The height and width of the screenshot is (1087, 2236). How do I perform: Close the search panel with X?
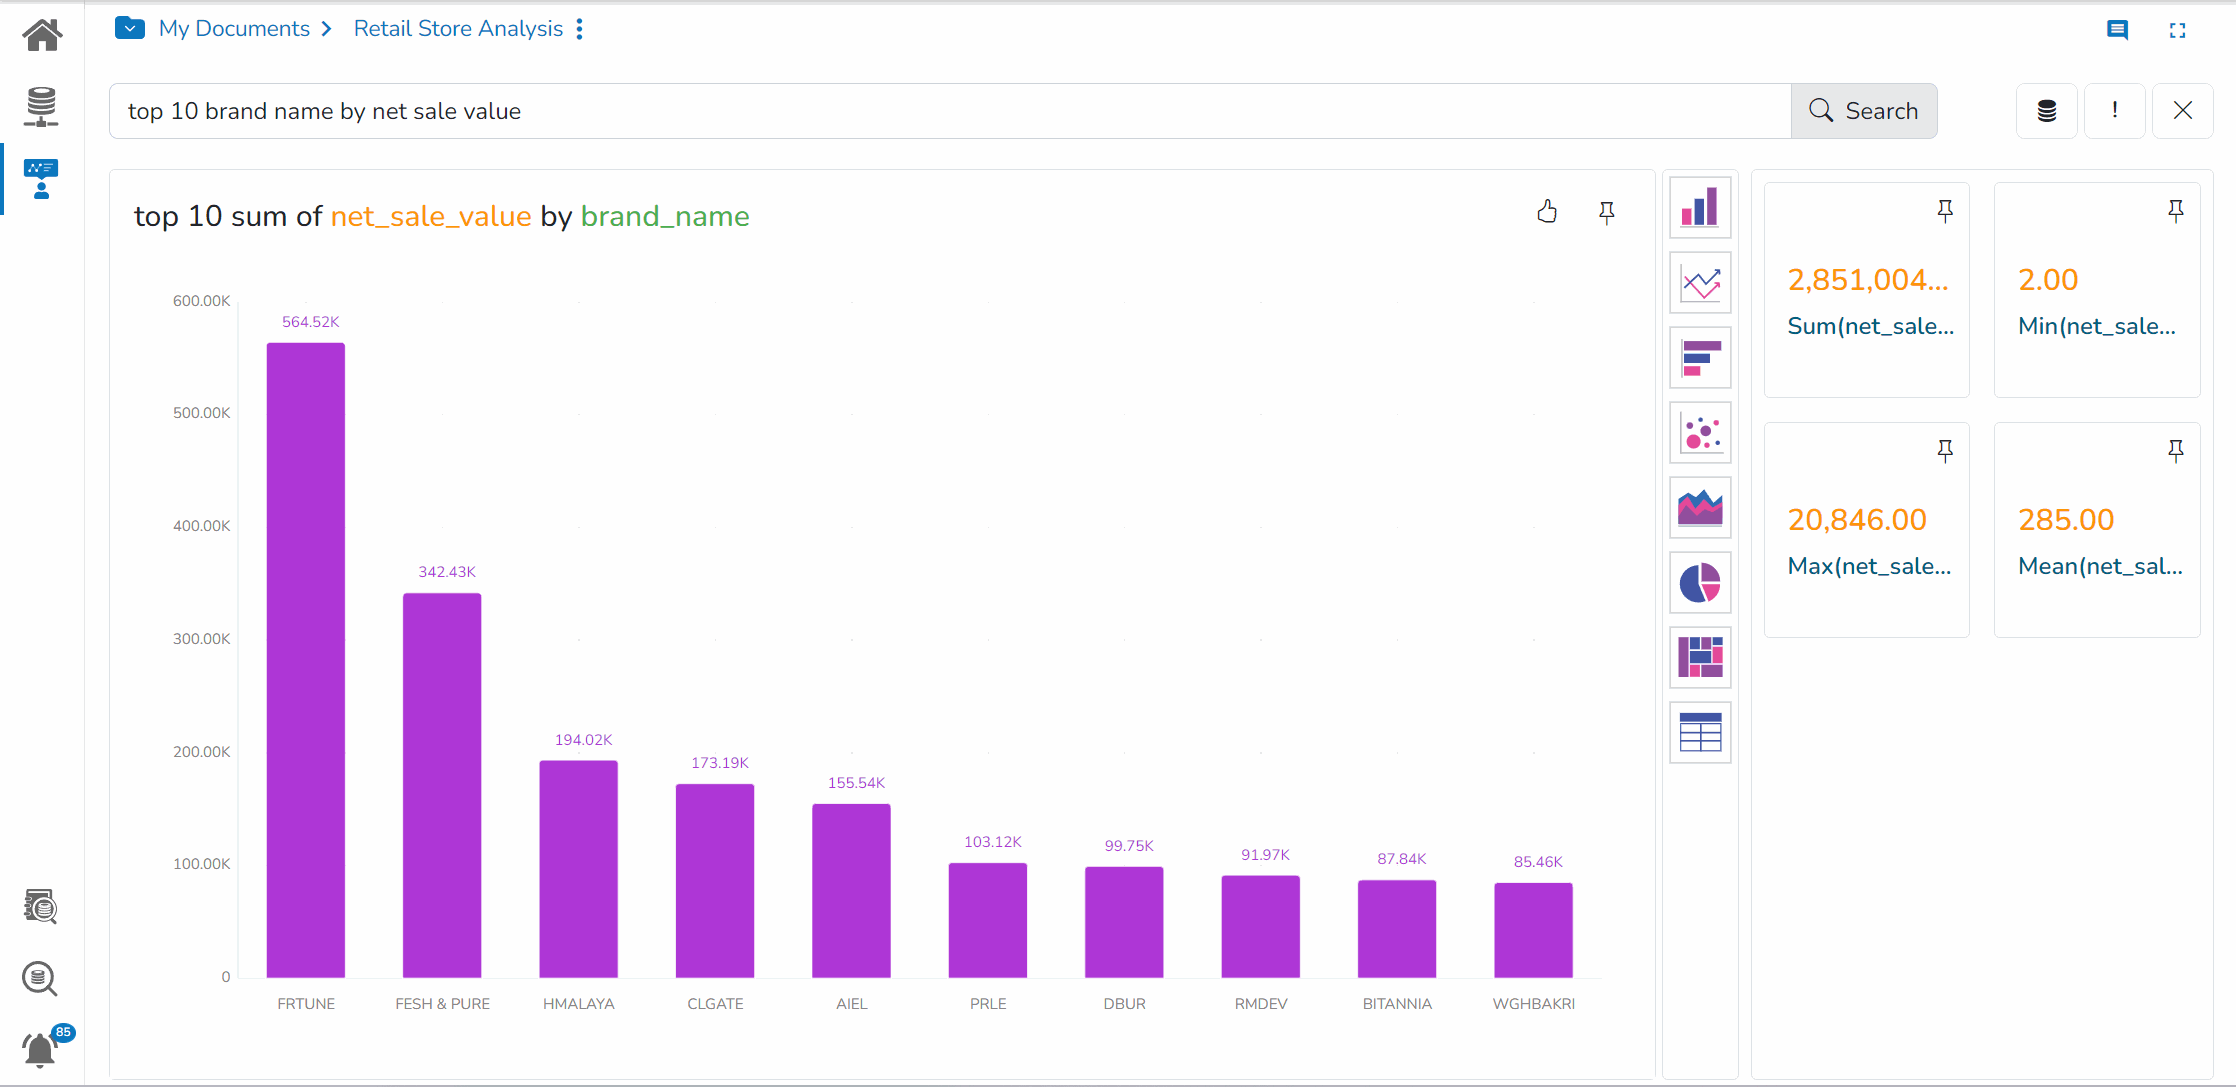tap(2183, 111)
